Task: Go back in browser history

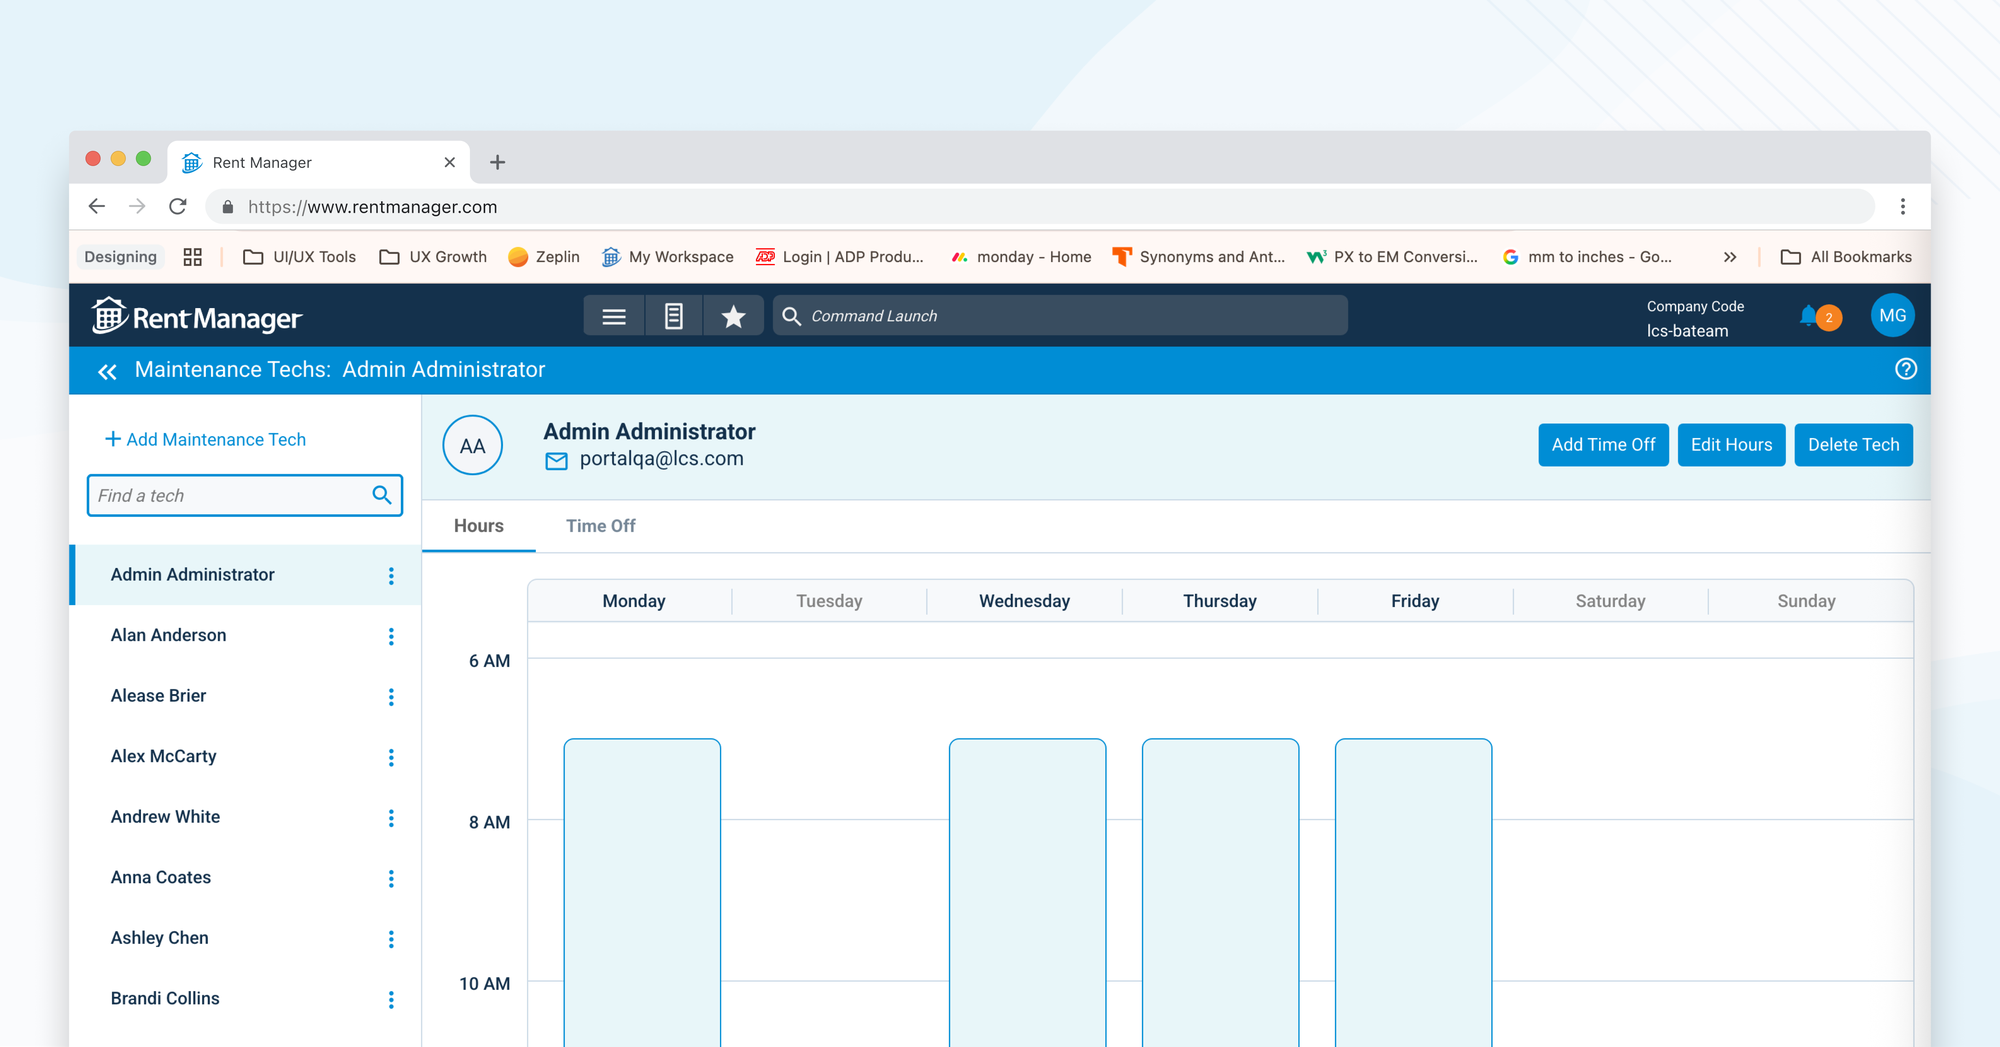Action: [x=97, y=206]
